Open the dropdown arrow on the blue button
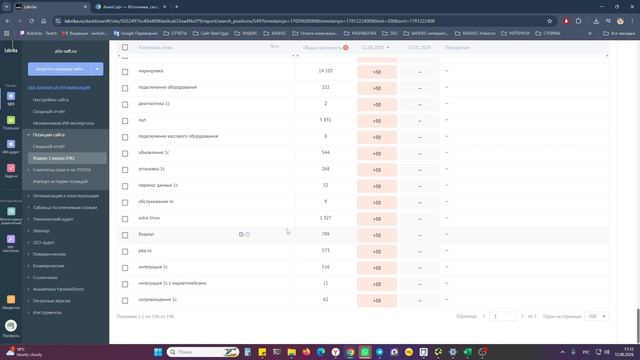The width and height of the screenshot is (640, 360). (x=97, y=69)
